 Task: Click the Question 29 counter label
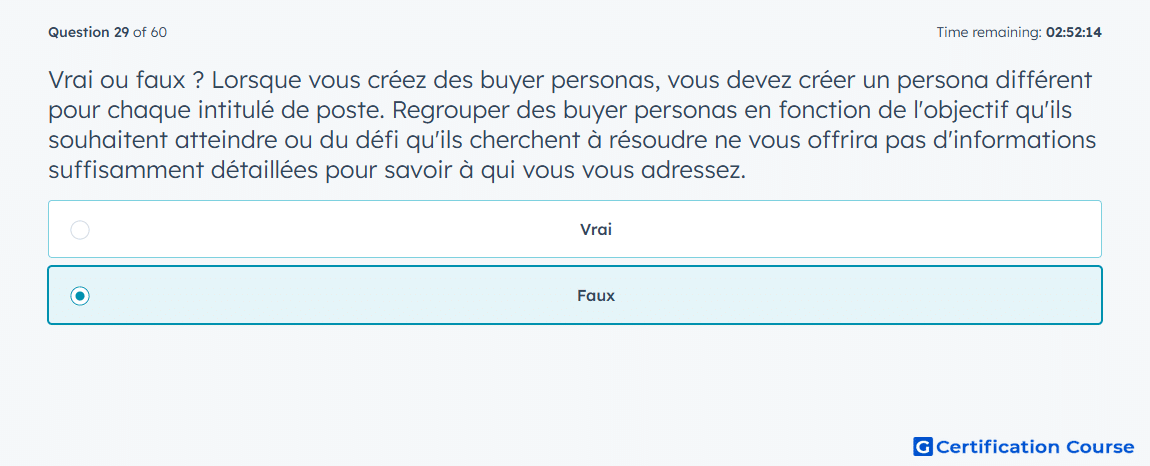89,32
